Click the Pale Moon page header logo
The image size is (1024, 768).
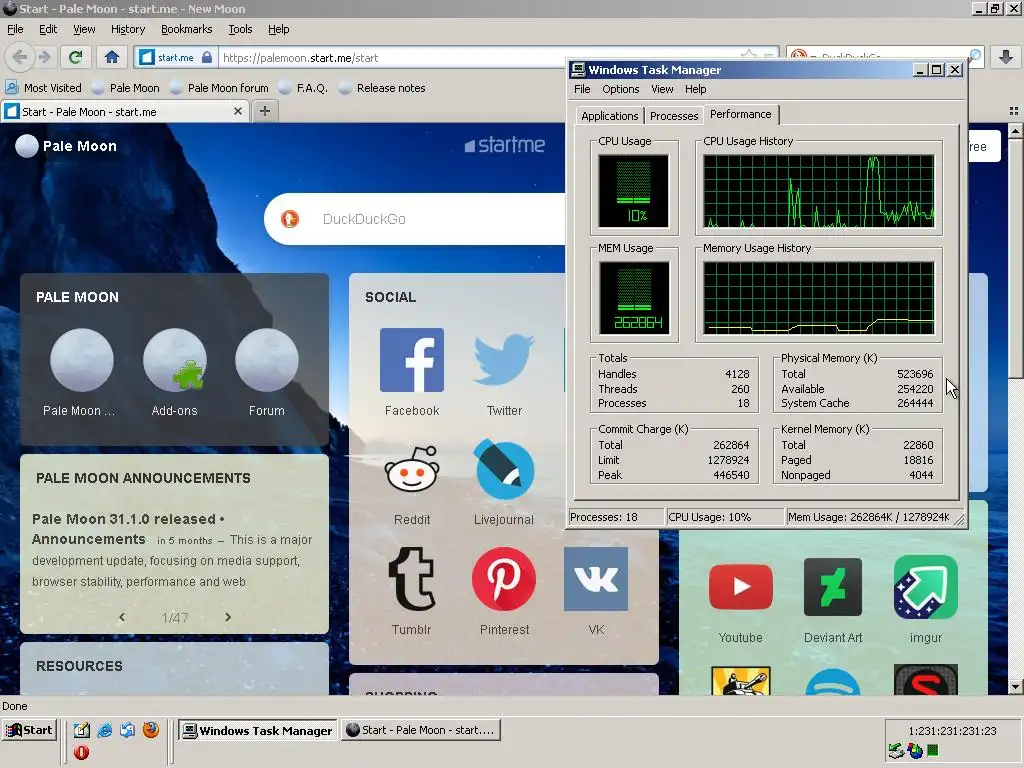click(x=66, y=146)
